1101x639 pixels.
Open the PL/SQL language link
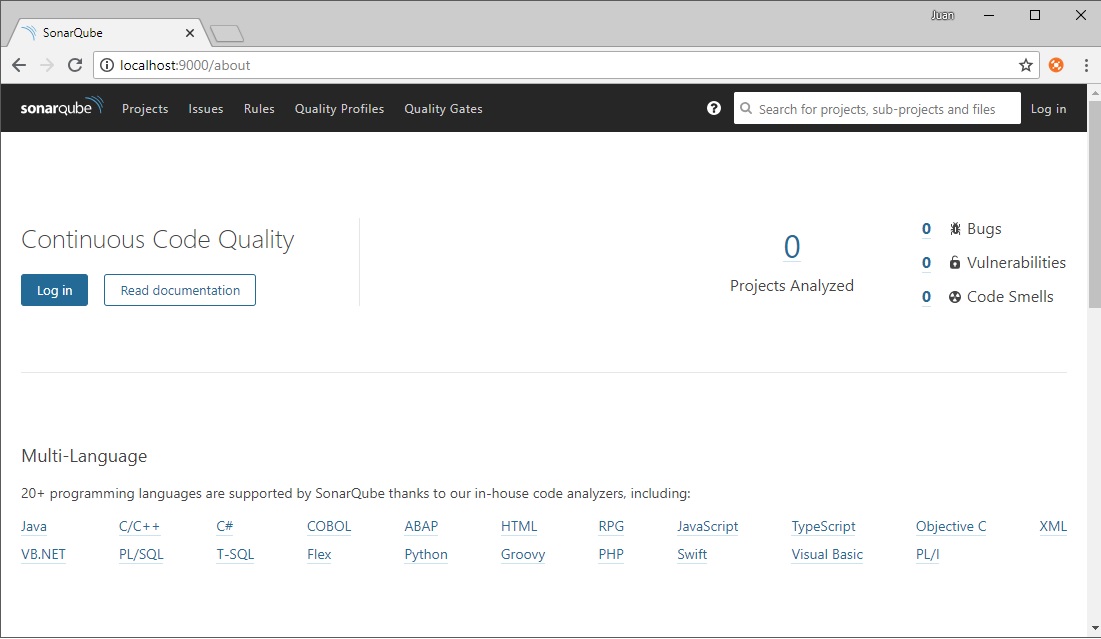141,555
